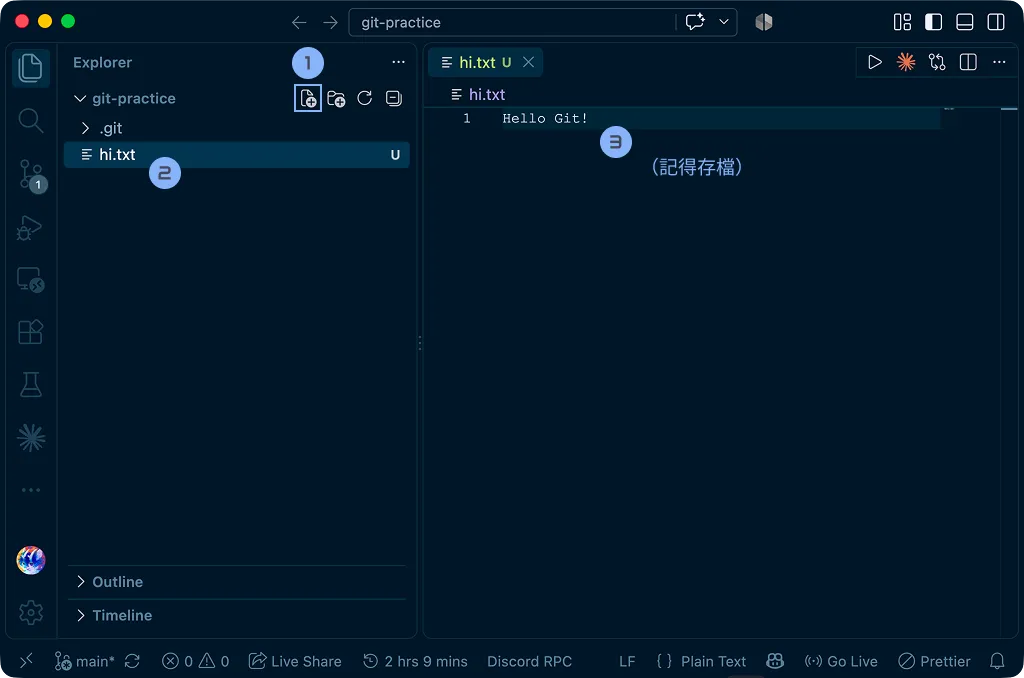Image resolution: width=1024 pixels, height=678 pixels.
Task: Toggle the secondary side bar visibility
Action: point(996,22)
